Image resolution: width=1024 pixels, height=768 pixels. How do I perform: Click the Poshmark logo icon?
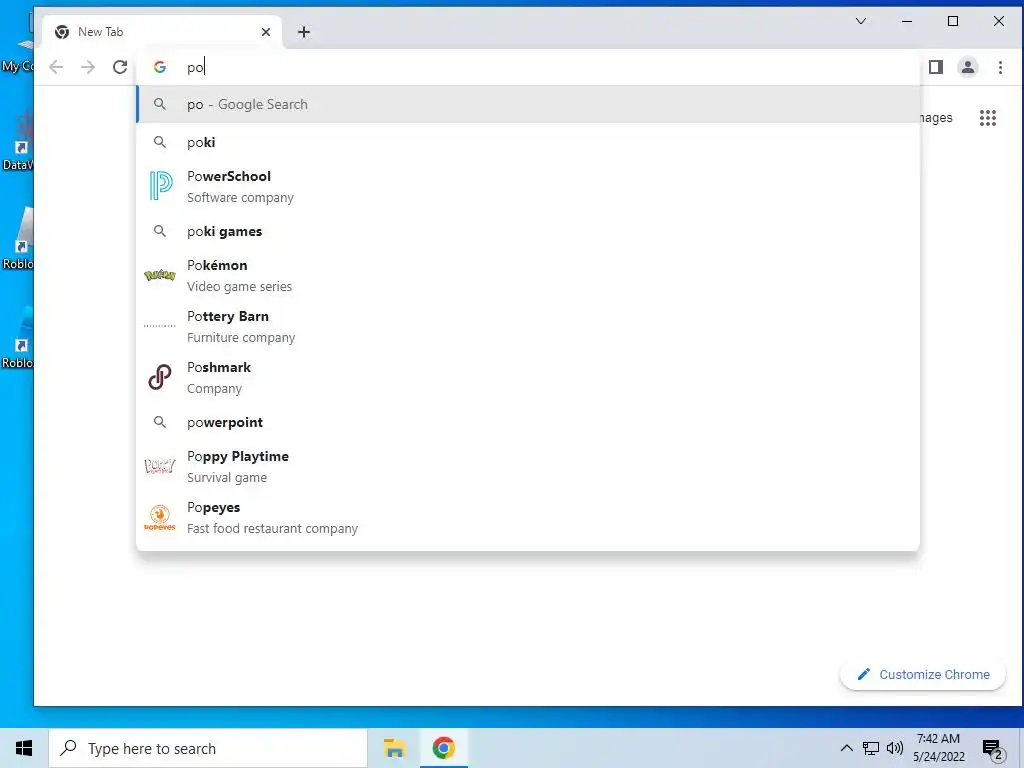159,377
